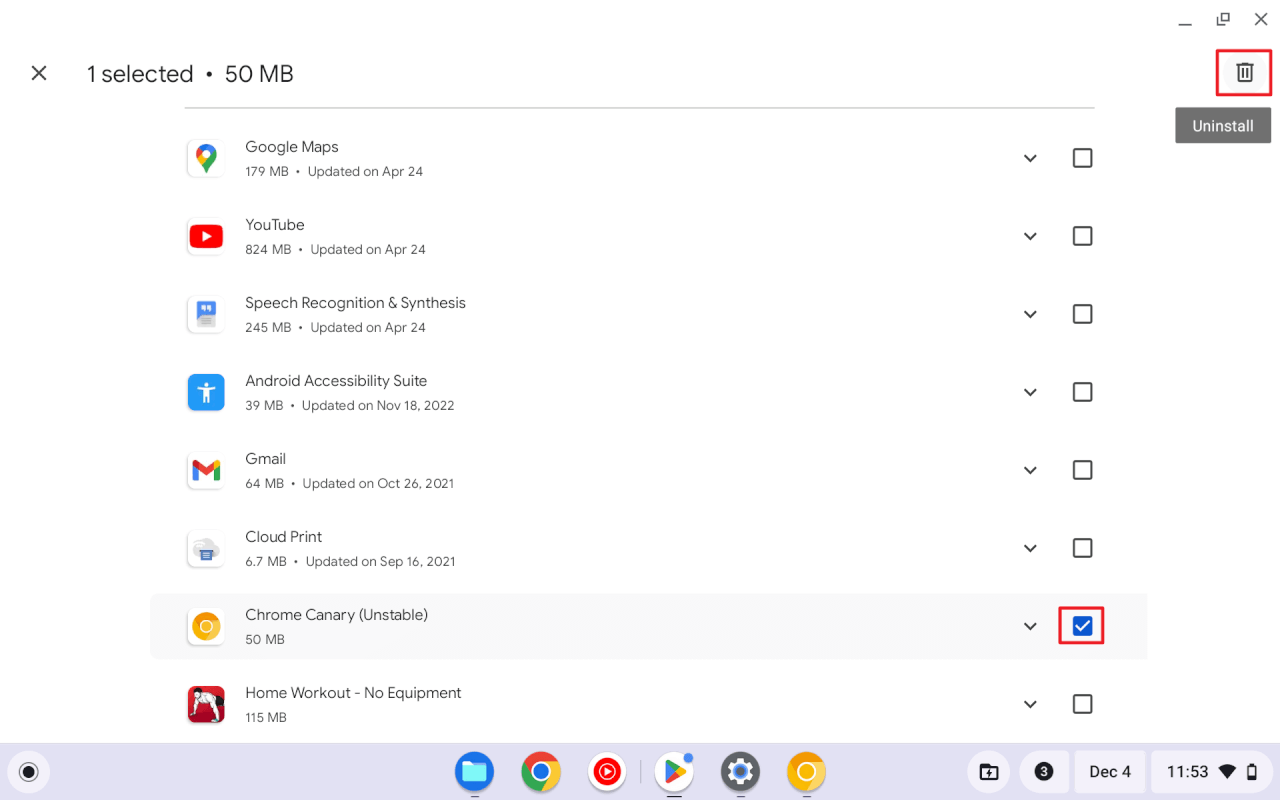Click the Gmail app icon
Screen dimensions: 1280x800
pyautogui.click(x=206, y=470)
